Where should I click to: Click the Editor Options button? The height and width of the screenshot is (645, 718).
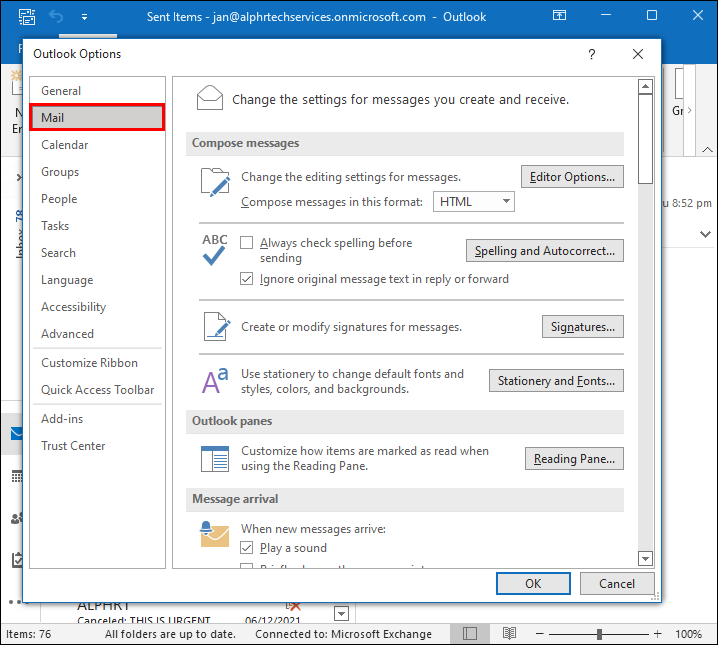[572, 177]
